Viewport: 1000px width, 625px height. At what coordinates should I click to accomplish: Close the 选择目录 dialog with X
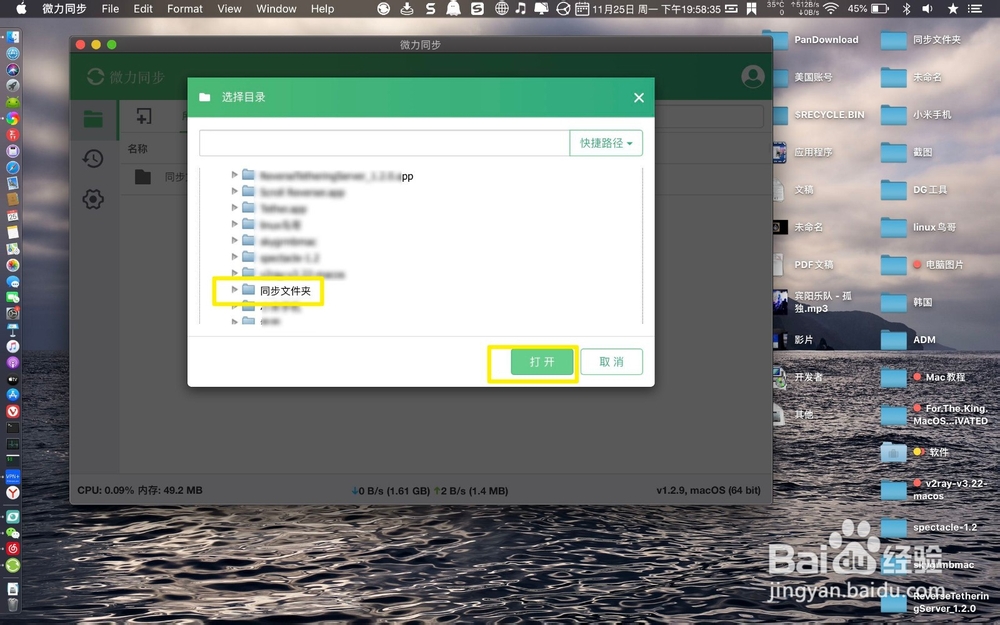point(638,98)
